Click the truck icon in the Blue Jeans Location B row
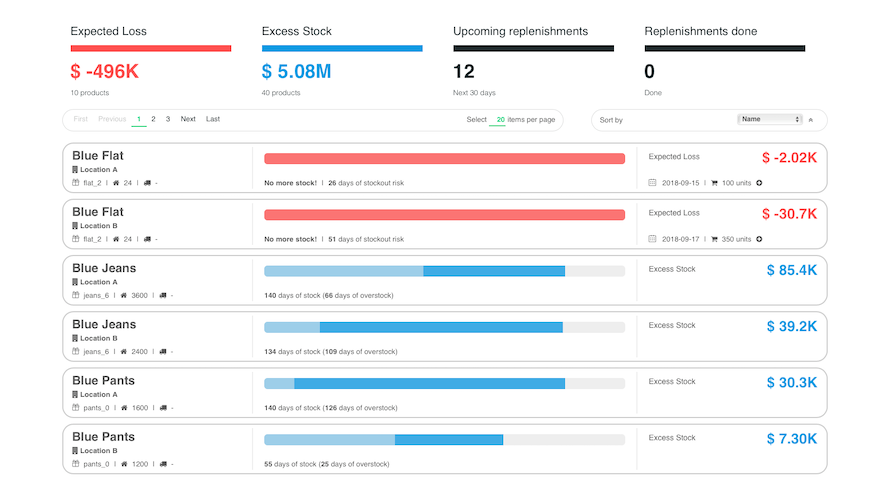 pyautogui.click(x=163, y=351)
